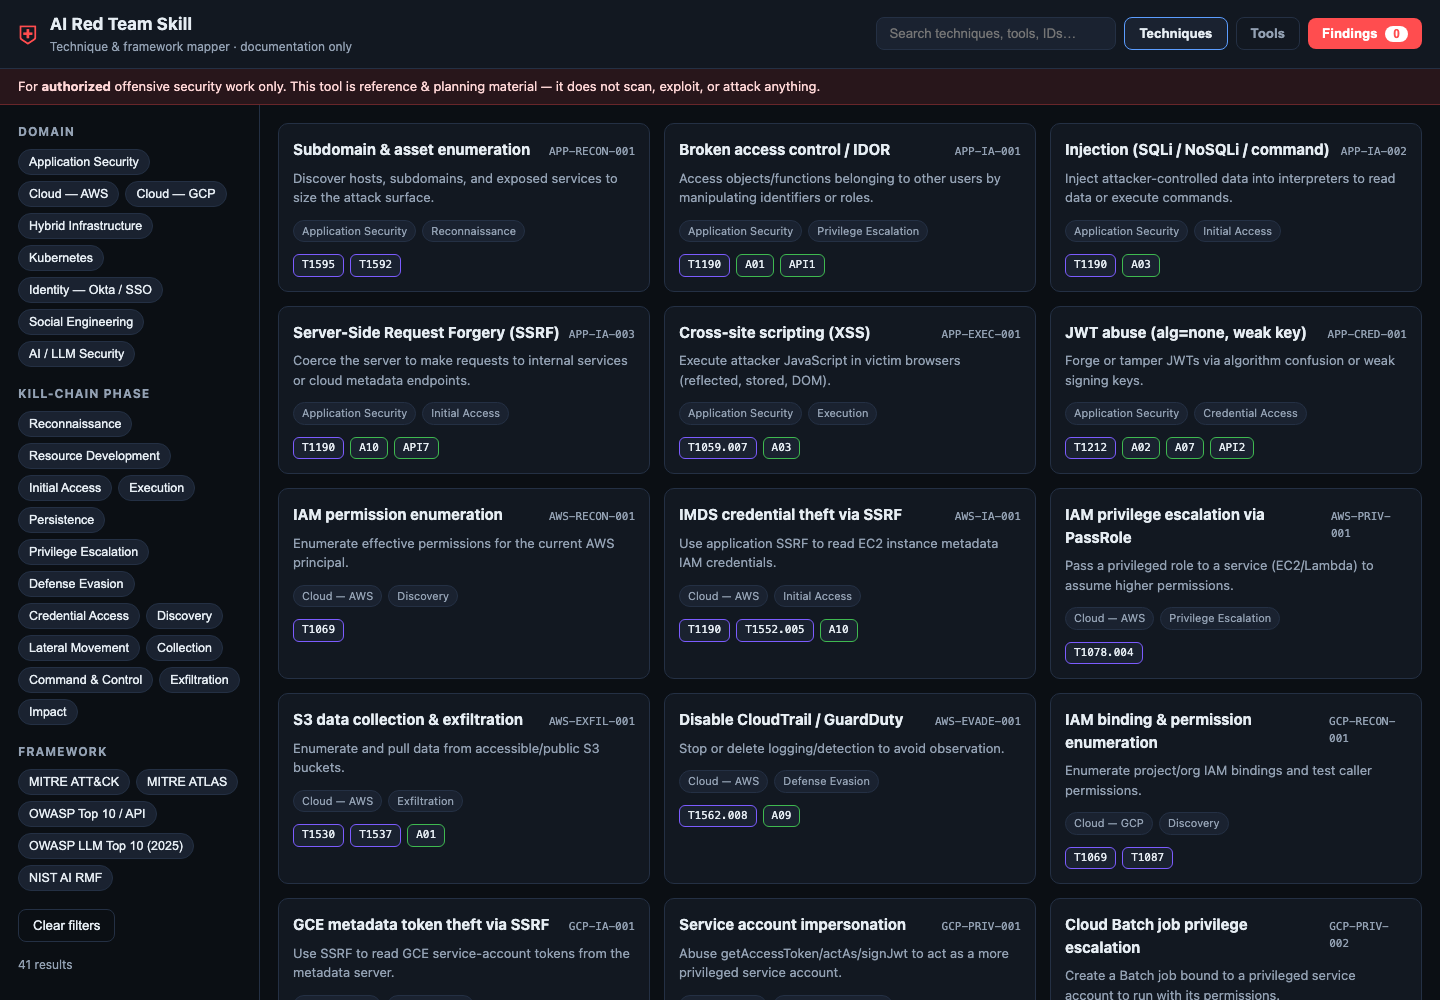The height and width of the screenshot is (1000, 1440).
Task: Open Service account impersonation card title
Action: coord(792,925)
